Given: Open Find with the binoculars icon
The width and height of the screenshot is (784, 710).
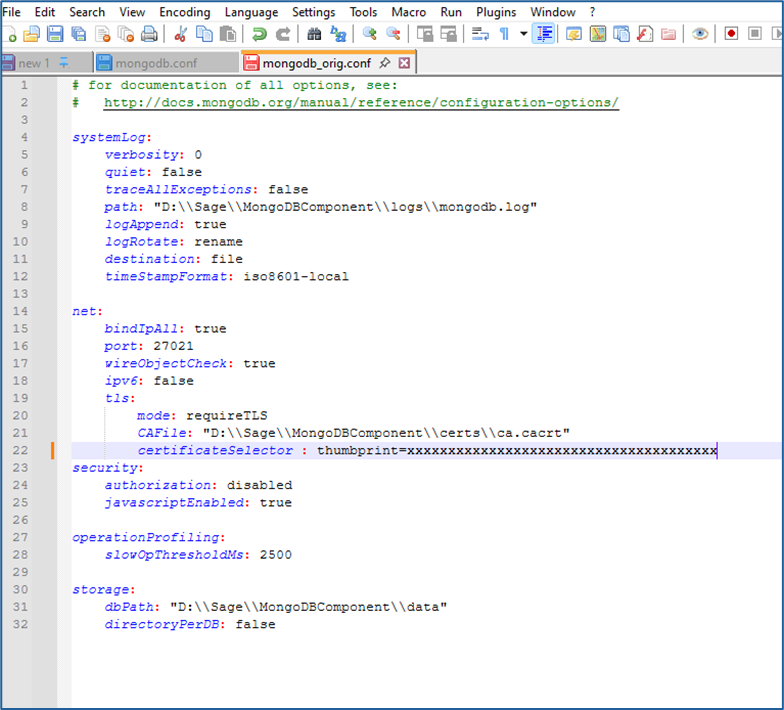Looking at the screenshot, I should click(x=314, y=34).
